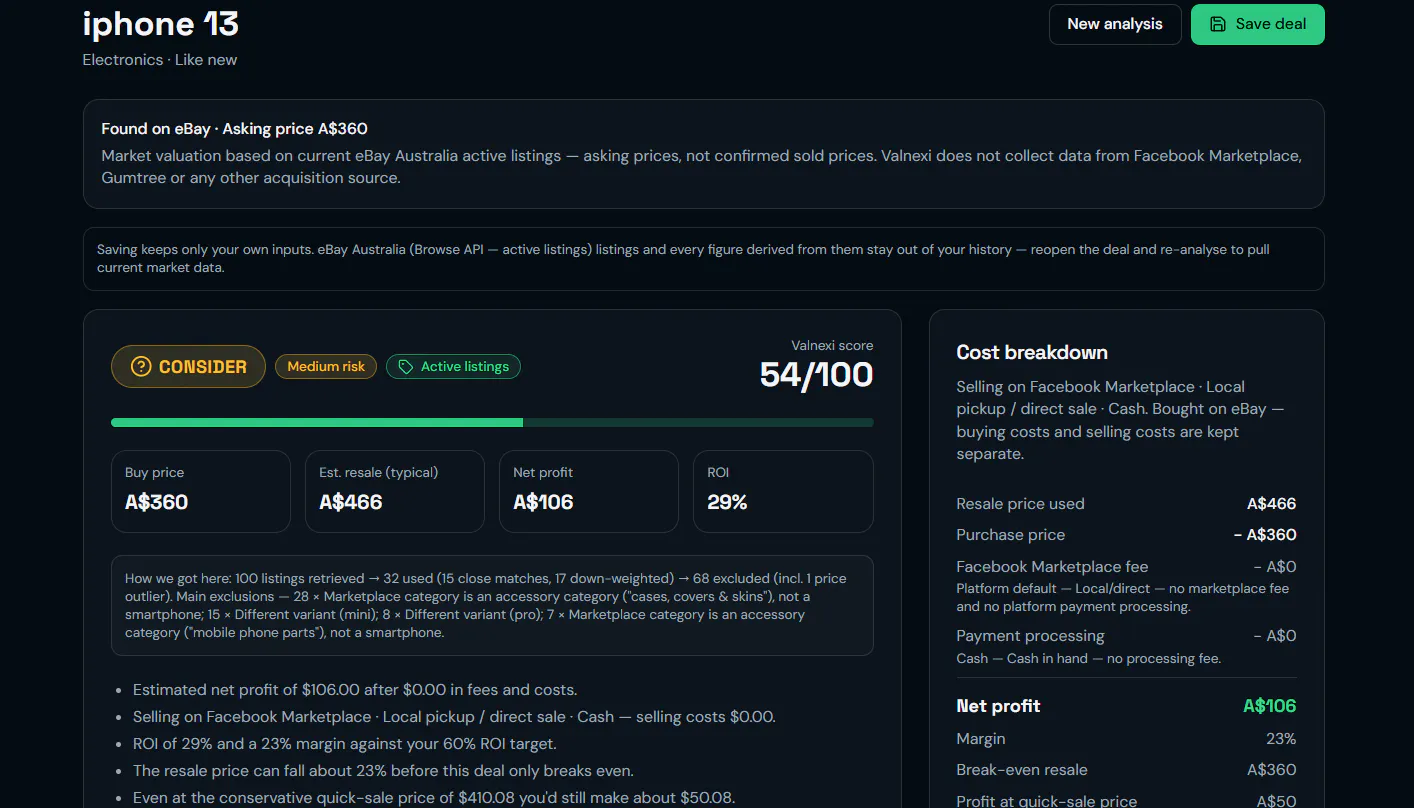
Task: Click the Facebook Marketplace fee row
Action: click(1126, 567)
